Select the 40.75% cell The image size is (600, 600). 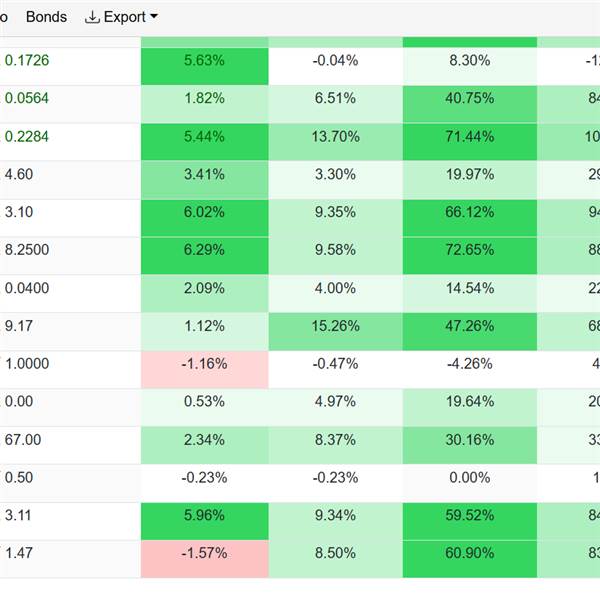pyautogui.click(x=470, y=99)
